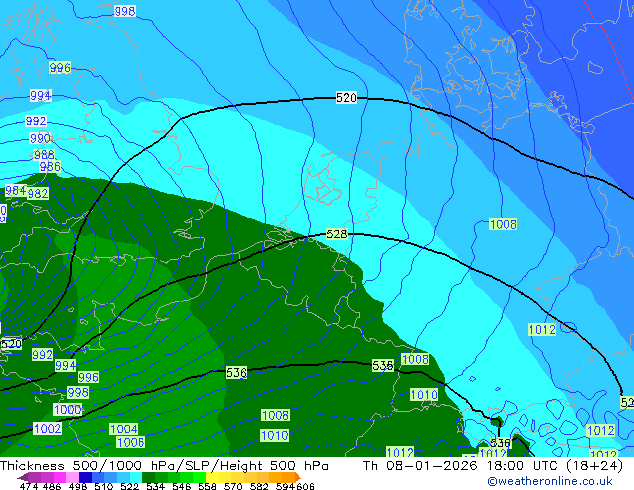Screen dimensions: 634x490
Task: Click the 982 isobar label
Action: (38, 193)
